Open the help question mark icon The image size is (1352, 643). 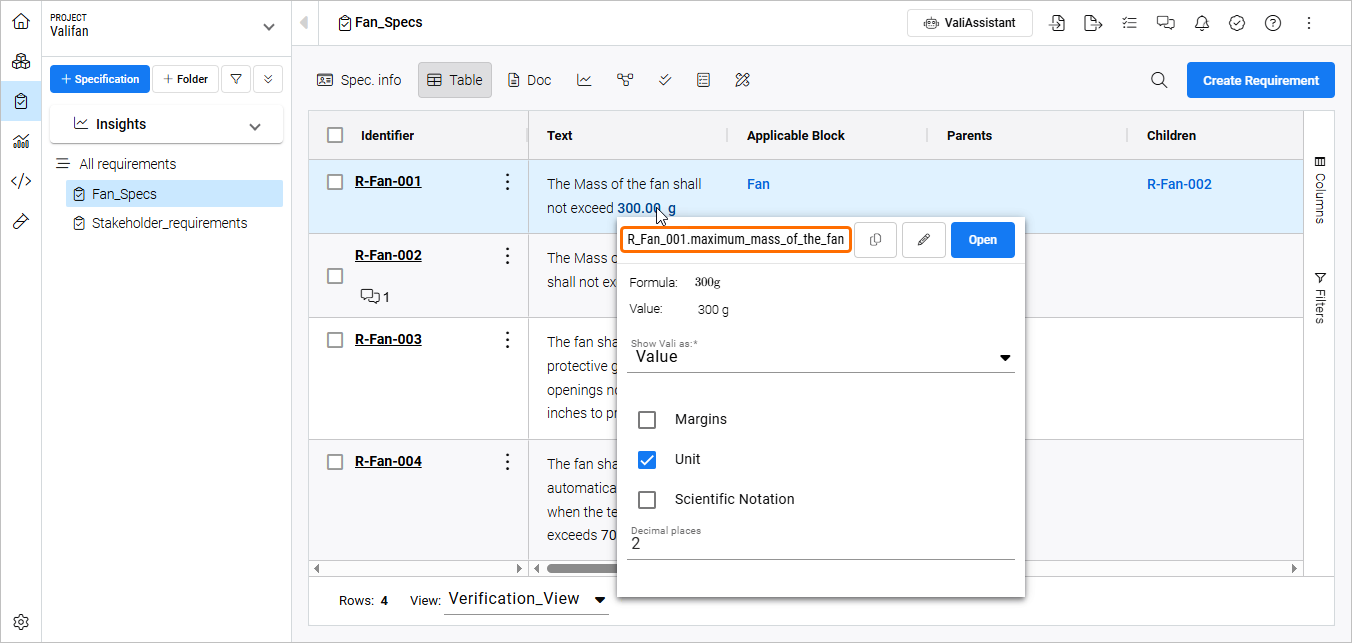[x=1273, y=23]
